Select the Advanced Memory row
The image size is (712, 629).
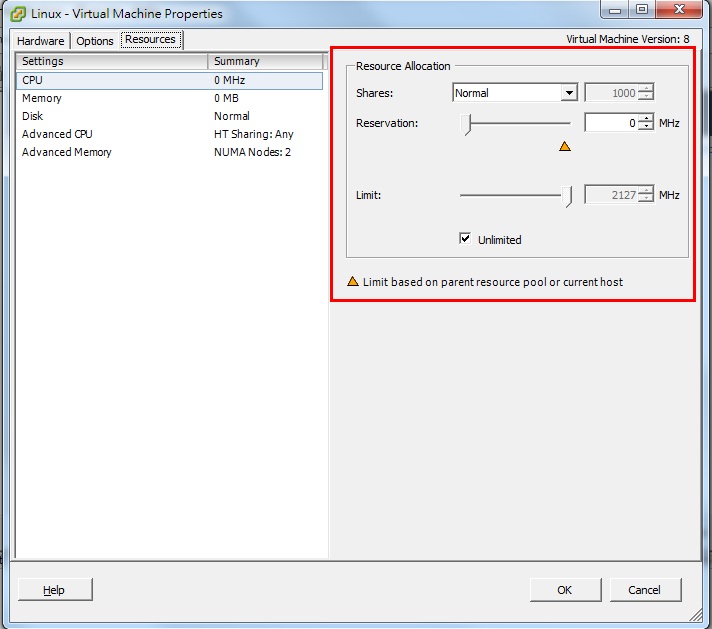pos(169,152)
